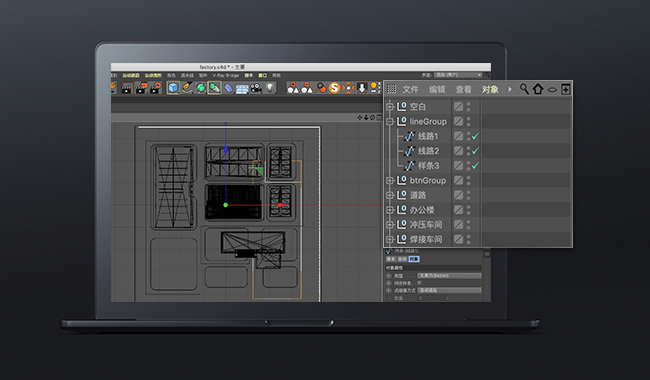Click the Render View clapperboard icon
This screenshot has width=650, height=380.
tap(127, 88)
